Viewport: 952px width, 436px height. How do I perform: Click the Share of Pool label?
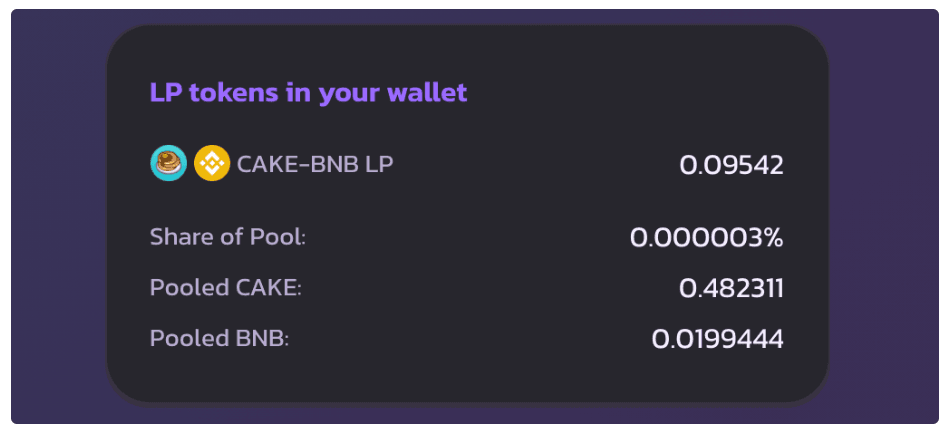tap(227, 238)
